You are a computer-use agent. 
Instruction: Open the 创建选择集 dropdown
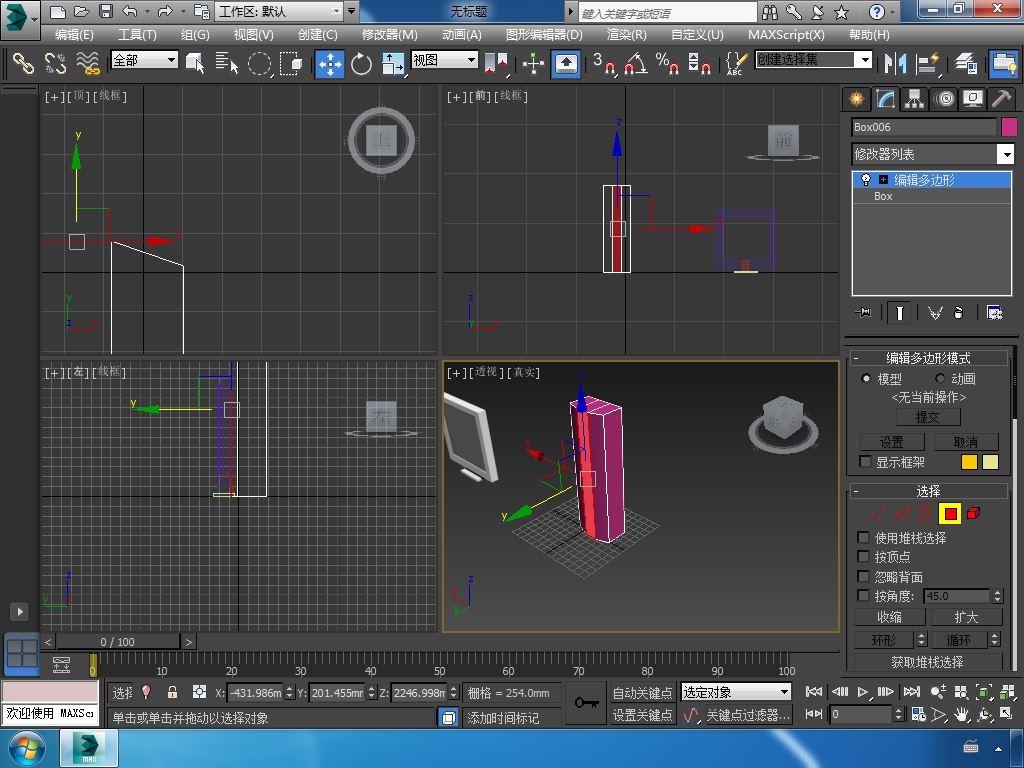point(865,60)
